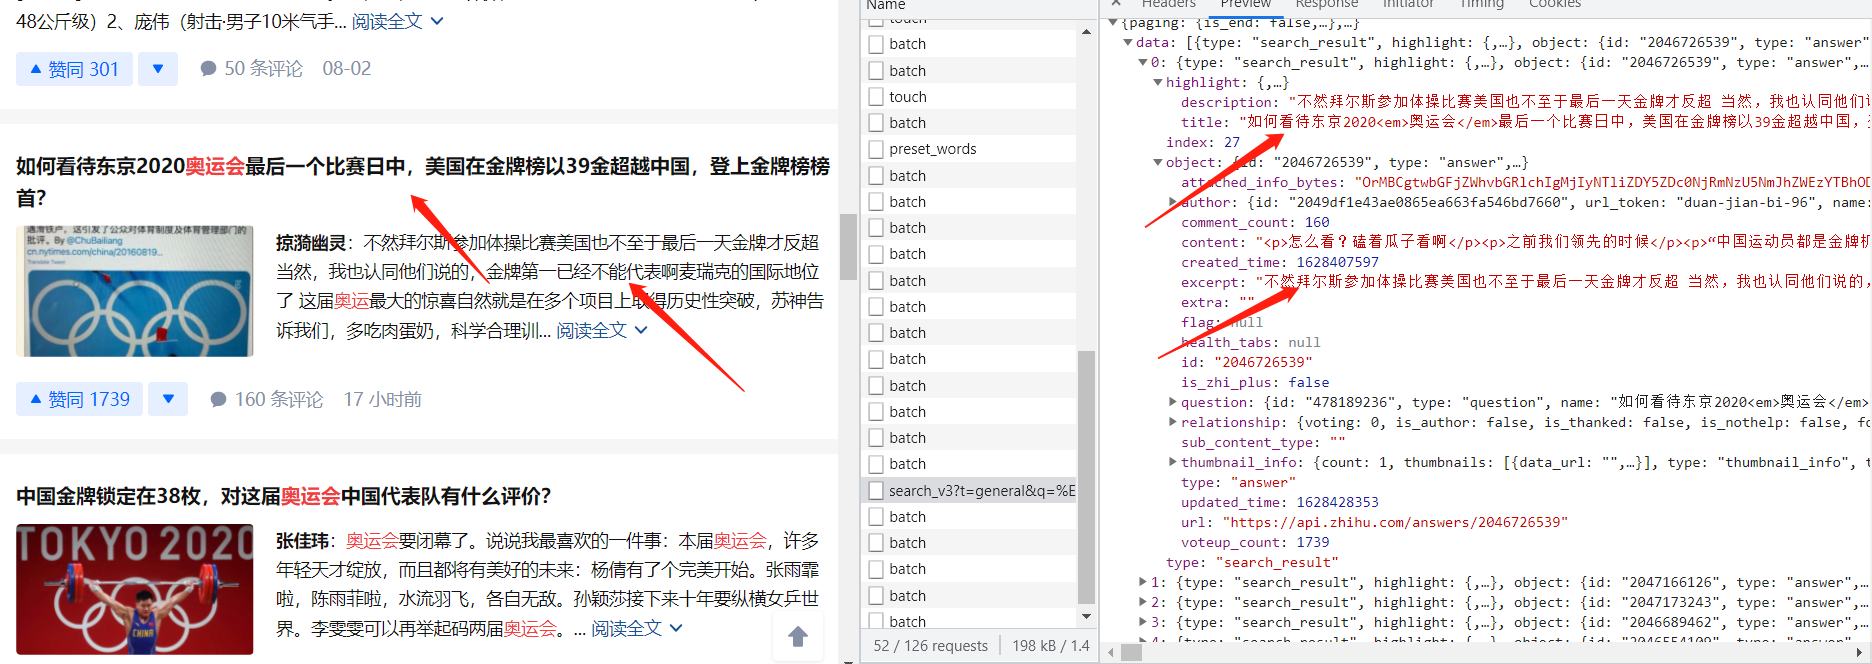Screen dimensions: 1872x664
Task: Click the downvote arrow beside 赞同 1739
Action: [168, 399]
